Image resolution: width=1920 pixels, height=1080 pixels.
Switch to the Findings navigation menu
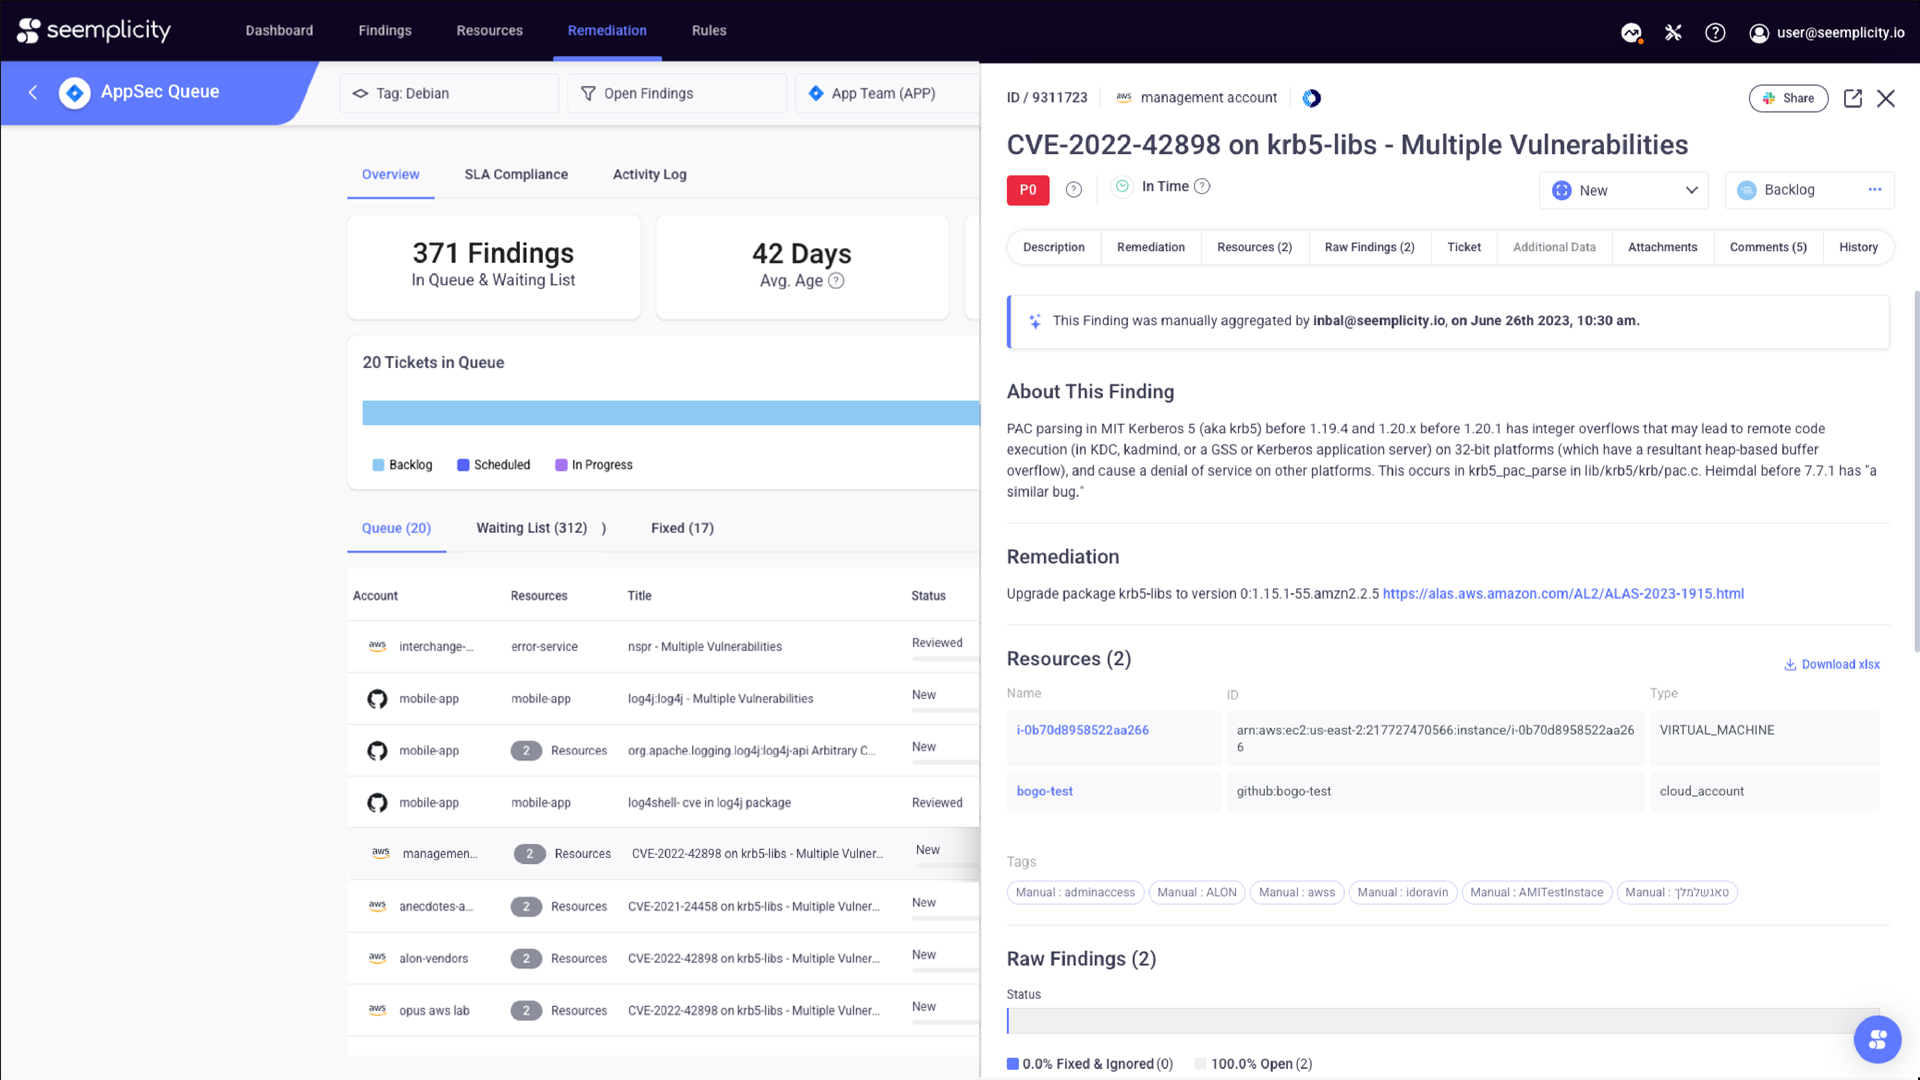(x=385, y=30)
